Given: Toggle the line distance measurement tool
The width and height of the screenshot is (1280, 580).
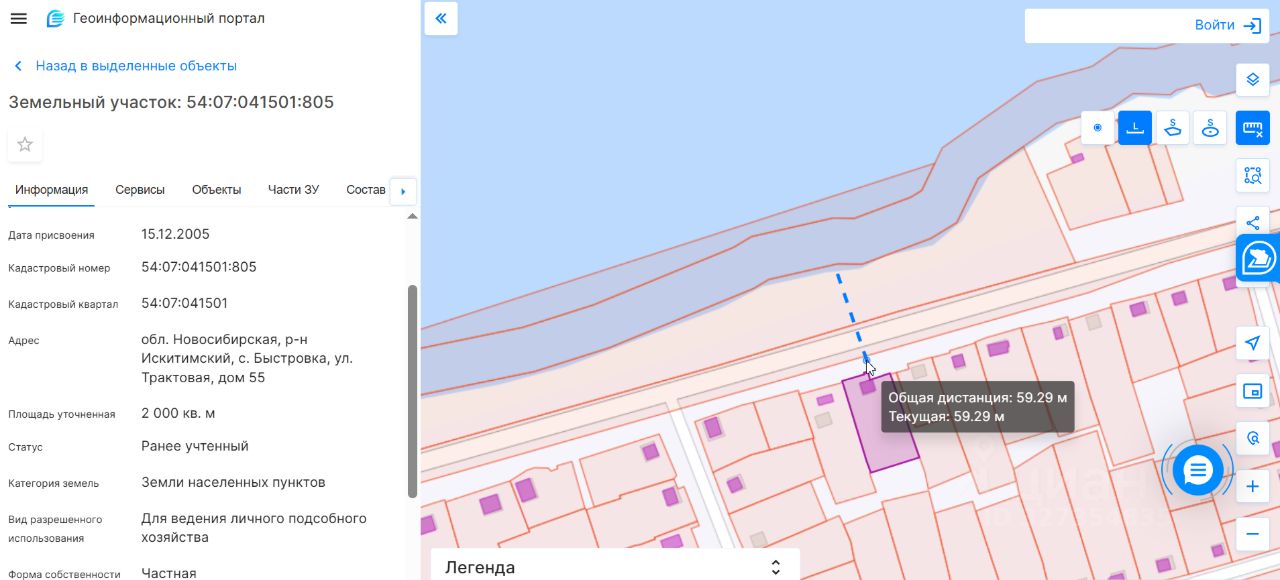Looking at the screenshot, I should tap(1135, 128).
